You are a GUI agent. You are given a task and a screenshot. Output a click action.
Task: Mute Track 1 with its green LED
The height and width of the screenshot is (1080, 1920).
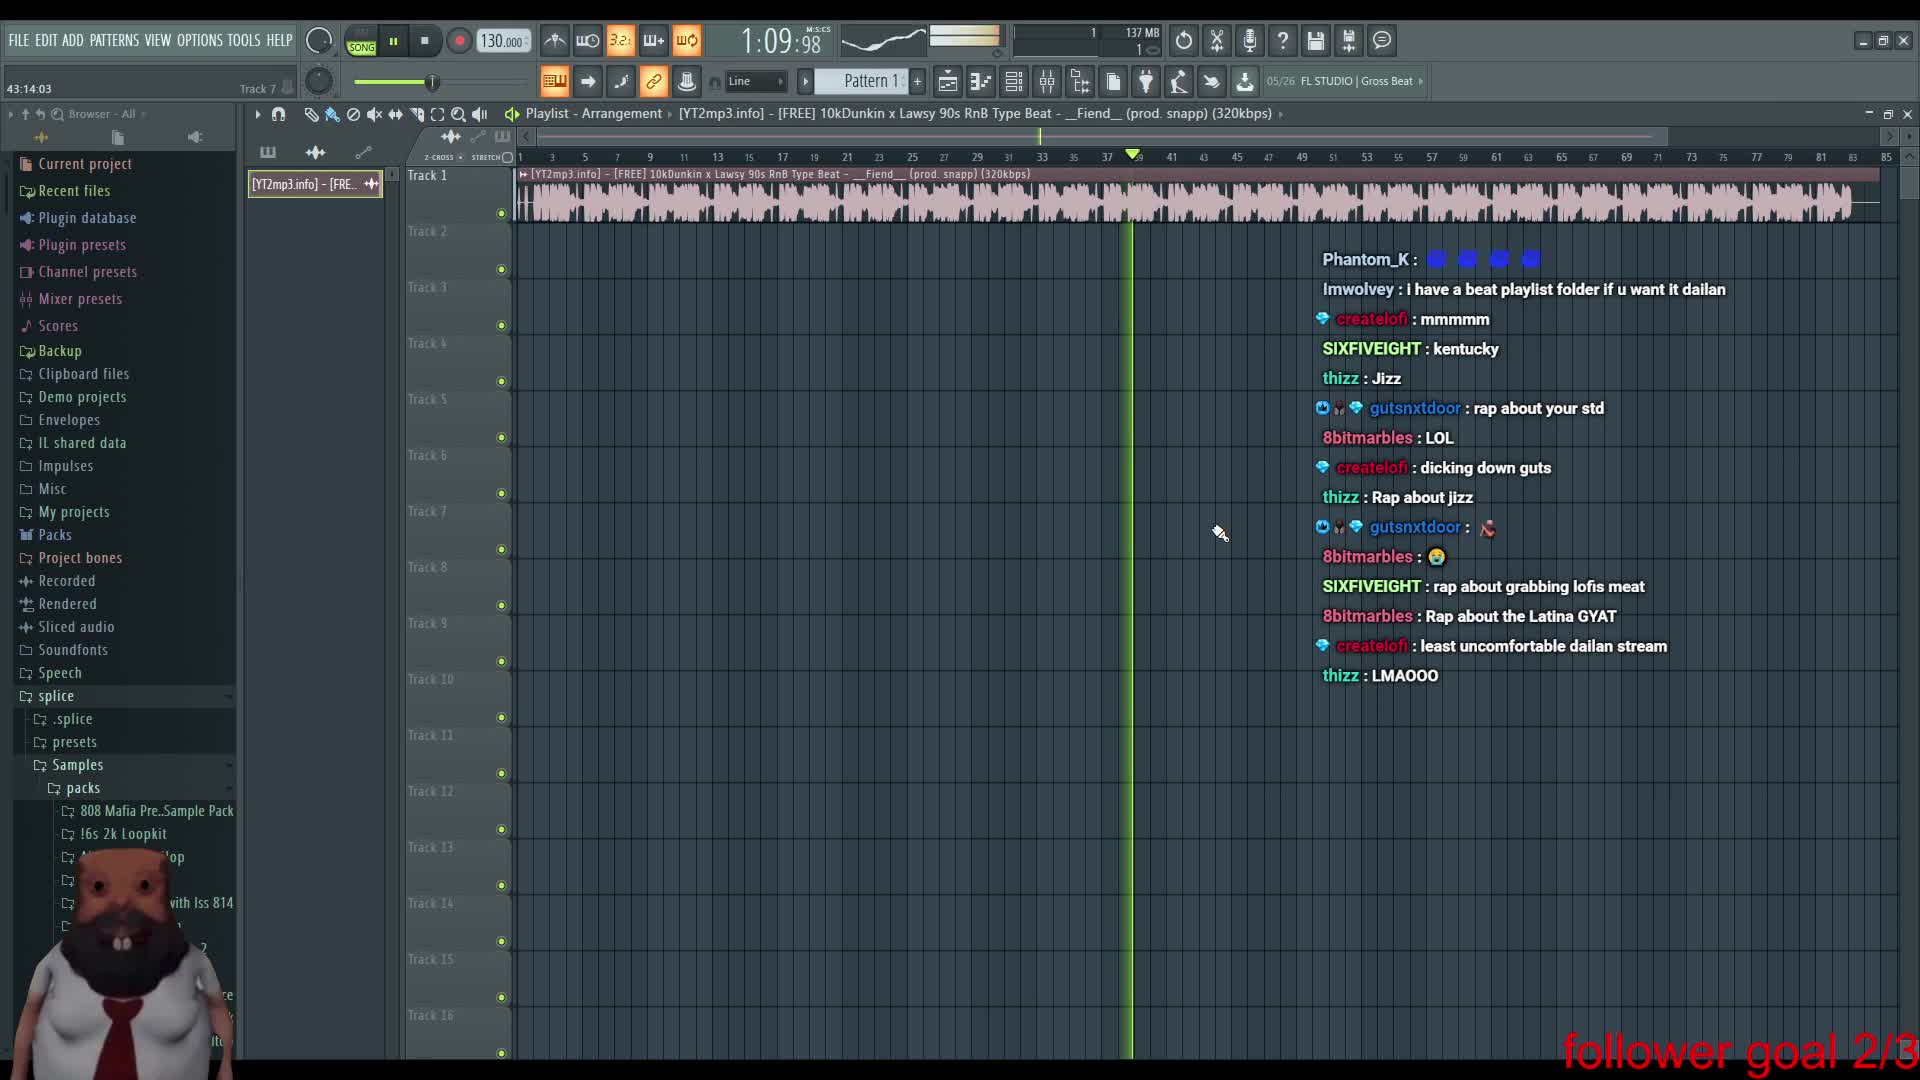point(501,213)
